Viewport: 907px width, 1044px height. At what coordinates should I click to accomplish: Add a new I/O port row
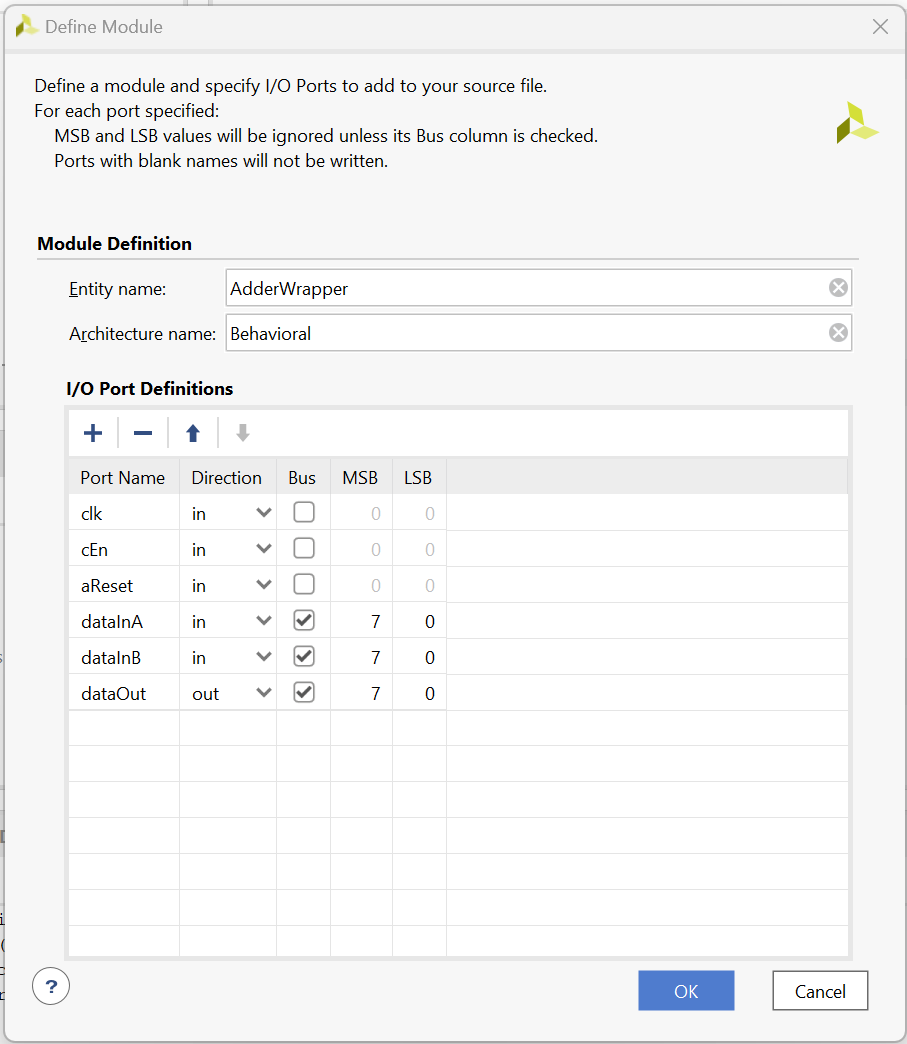tap(93, 432)
